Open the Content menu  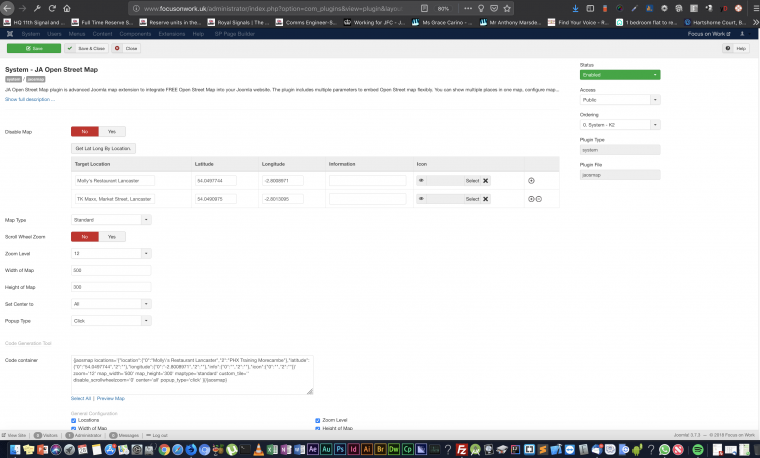tap(102, 34)
